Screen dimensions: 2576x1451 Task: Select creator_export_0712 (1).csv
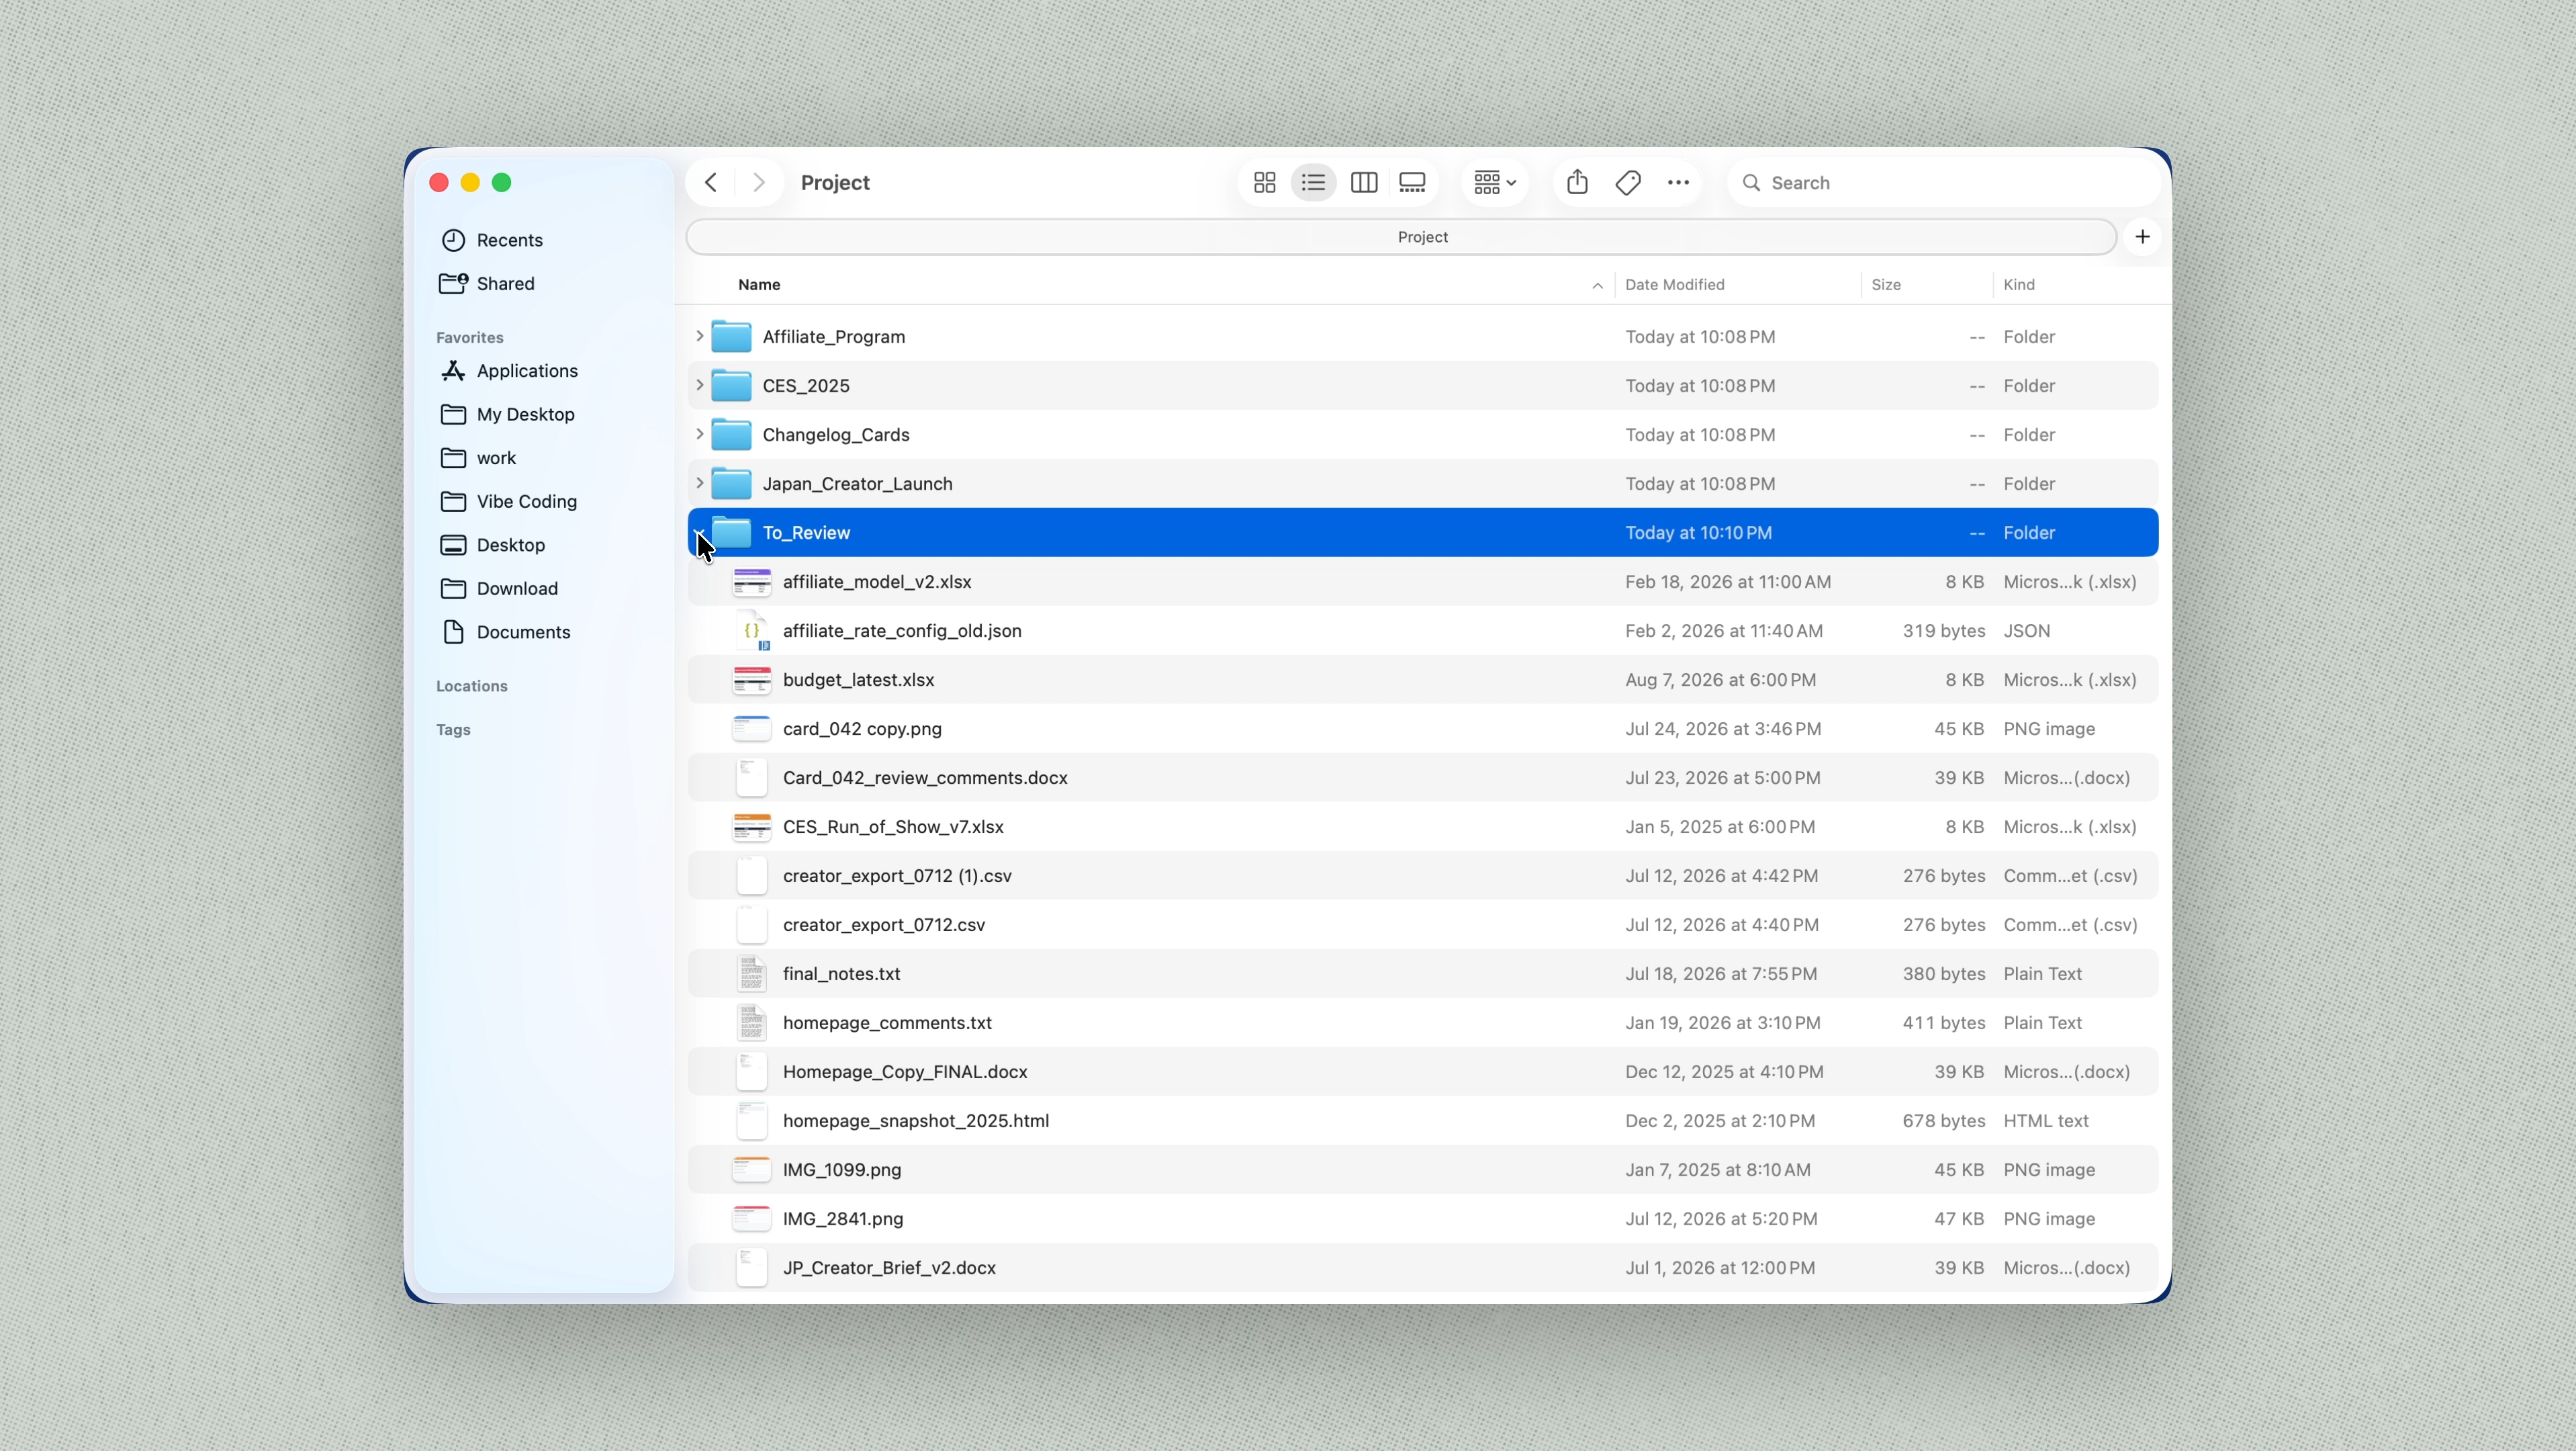pos(1422,876)
